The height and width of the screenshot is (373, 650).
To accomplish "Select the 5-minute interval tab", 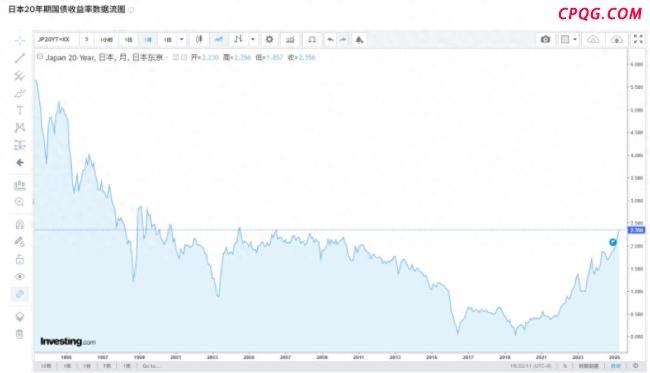I will [x=87, y=39].
